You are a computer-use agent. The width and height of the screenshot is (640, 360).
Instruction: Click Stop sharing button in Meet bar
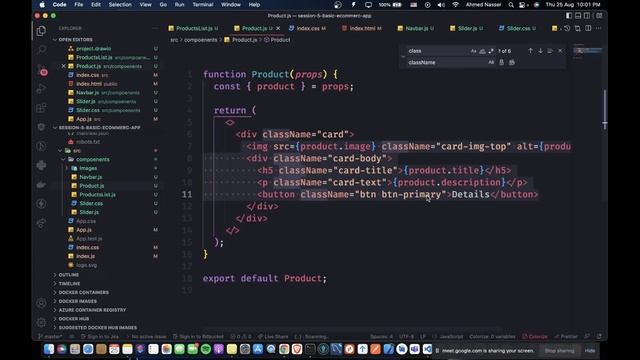tap(559, 351)
